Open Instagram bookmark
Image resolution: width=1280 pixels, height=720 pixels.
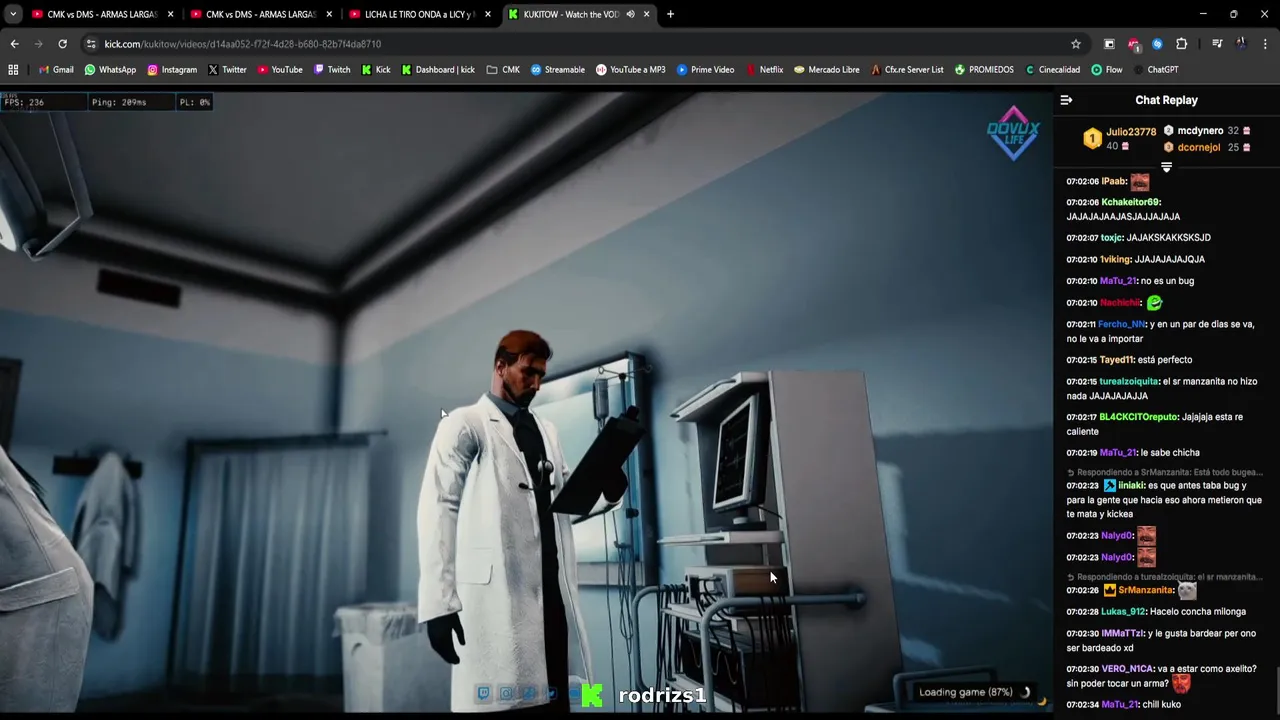pos(172,70)
